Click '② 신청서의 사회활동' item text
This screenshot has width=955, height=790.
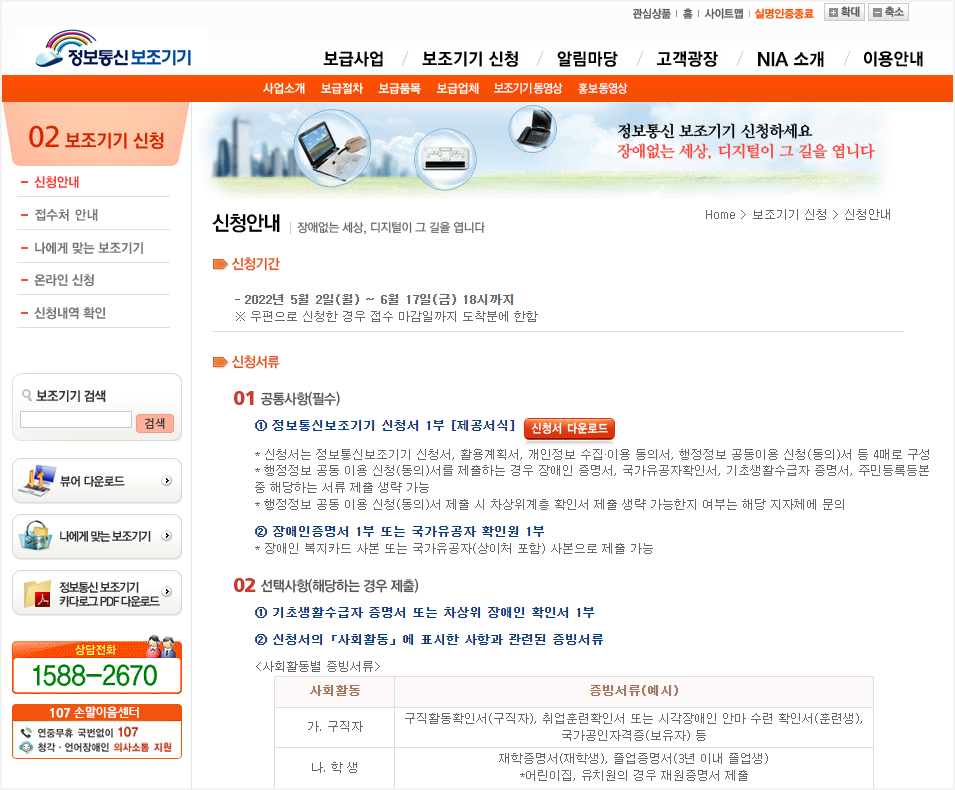pos(429,639)
